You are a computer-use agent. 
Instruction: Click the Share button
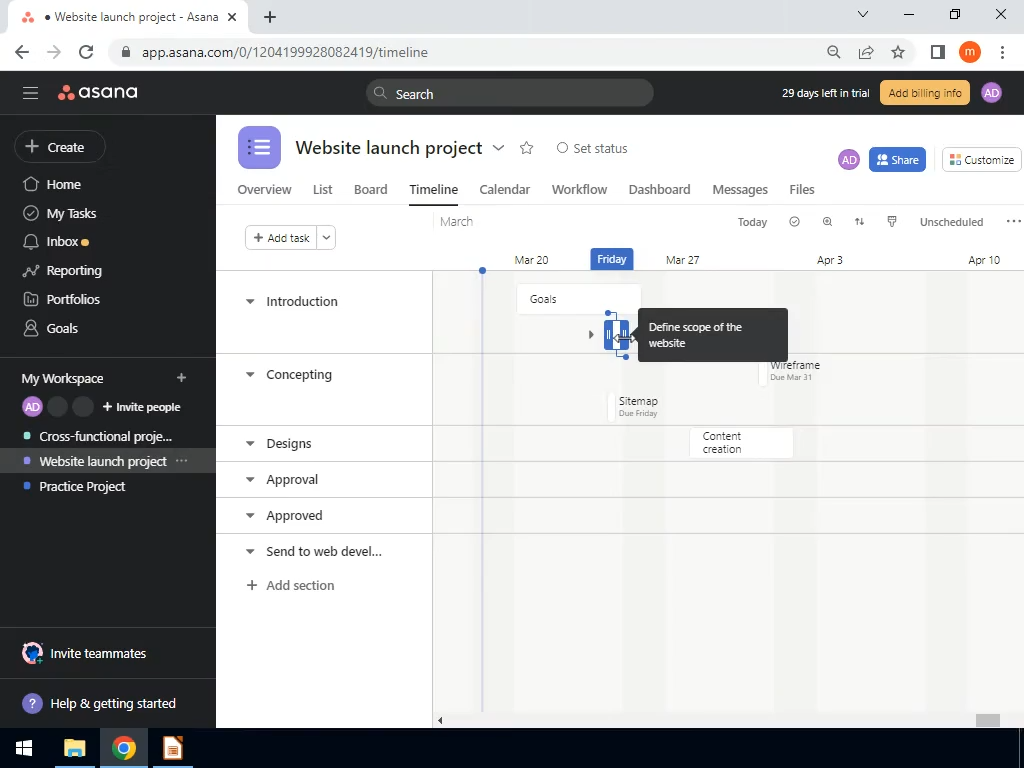pos(897,160)
